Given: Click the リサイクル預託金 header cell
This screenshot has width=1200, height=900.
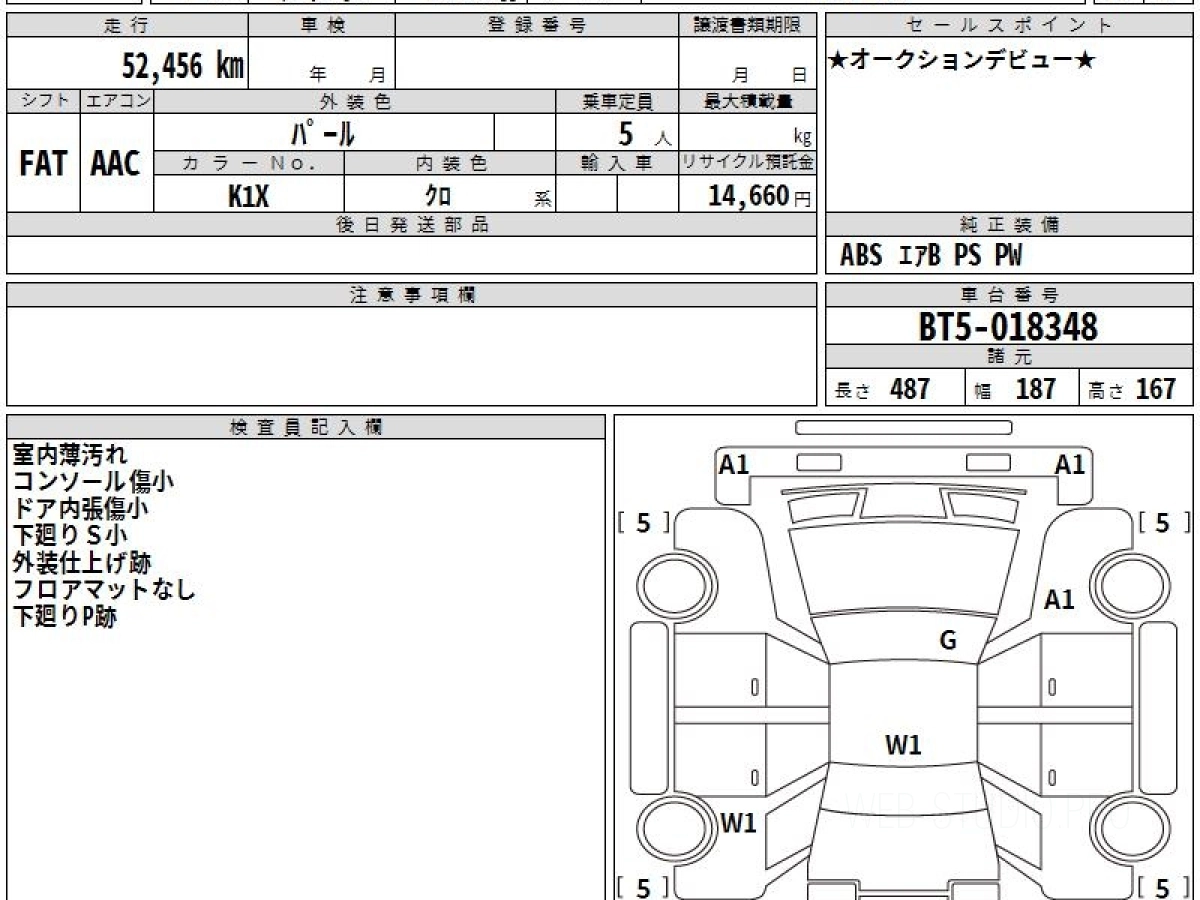Looking at the screenshot, I should pyautogui.click(x=747, y=163).
